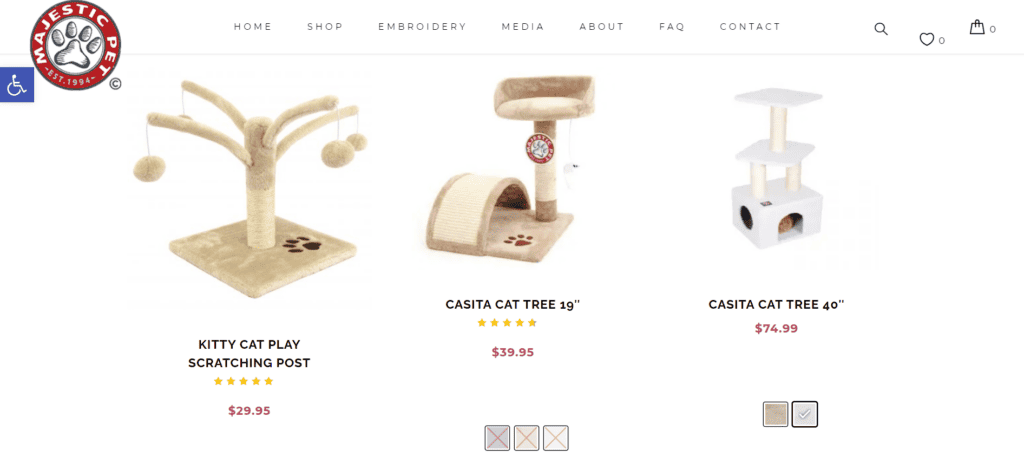Open the wishlist heart icon

point(926,40)
